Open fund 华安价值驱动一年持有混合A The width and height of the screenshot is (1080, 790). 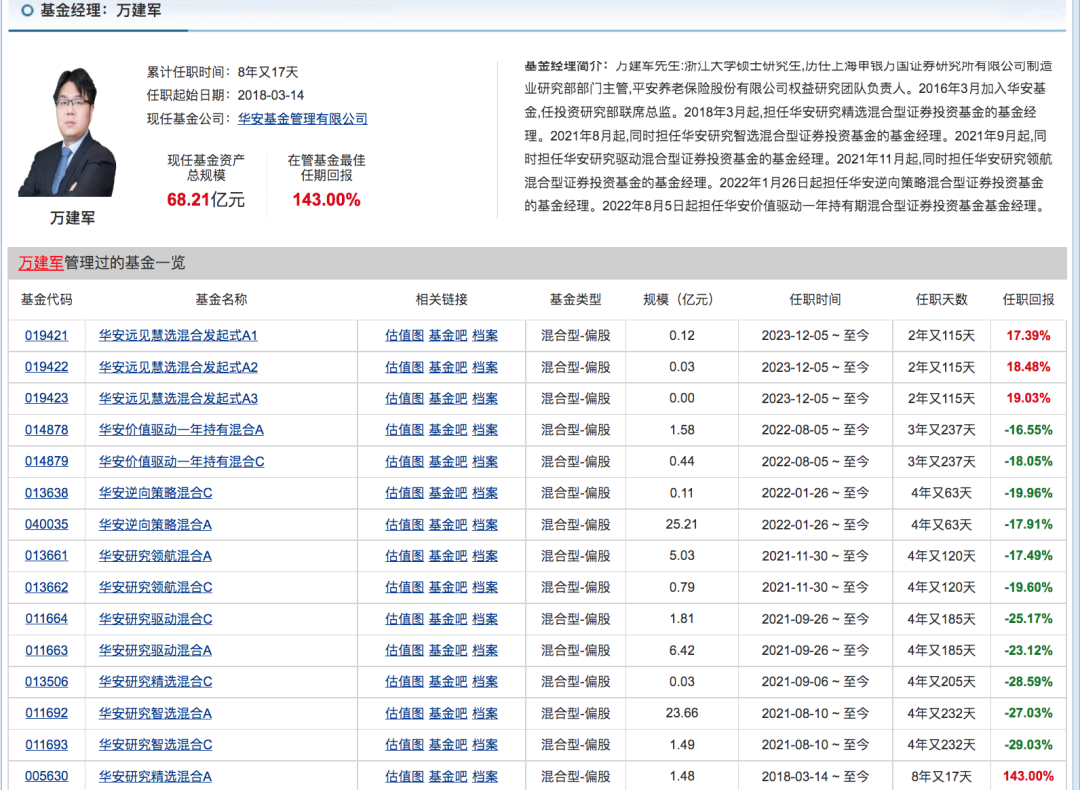[181, 430]
